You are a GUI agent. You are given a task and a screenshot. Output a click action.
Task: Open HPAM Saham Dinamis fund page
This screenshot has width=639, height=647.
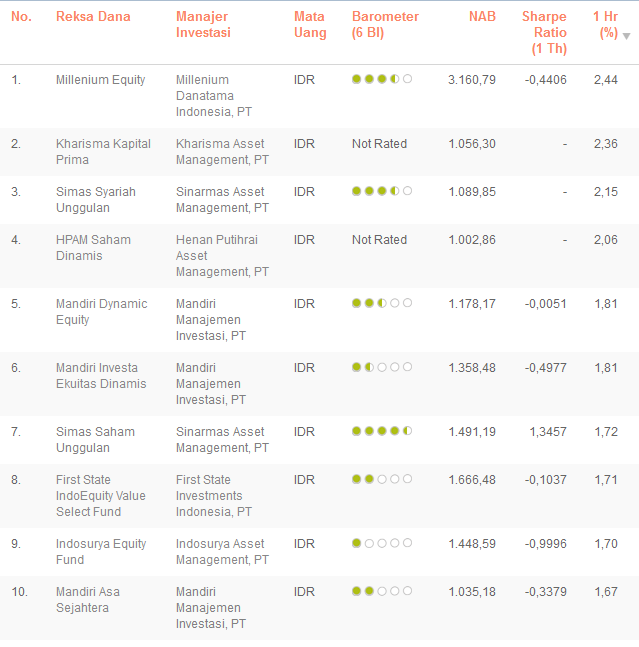tap(94, 248)
